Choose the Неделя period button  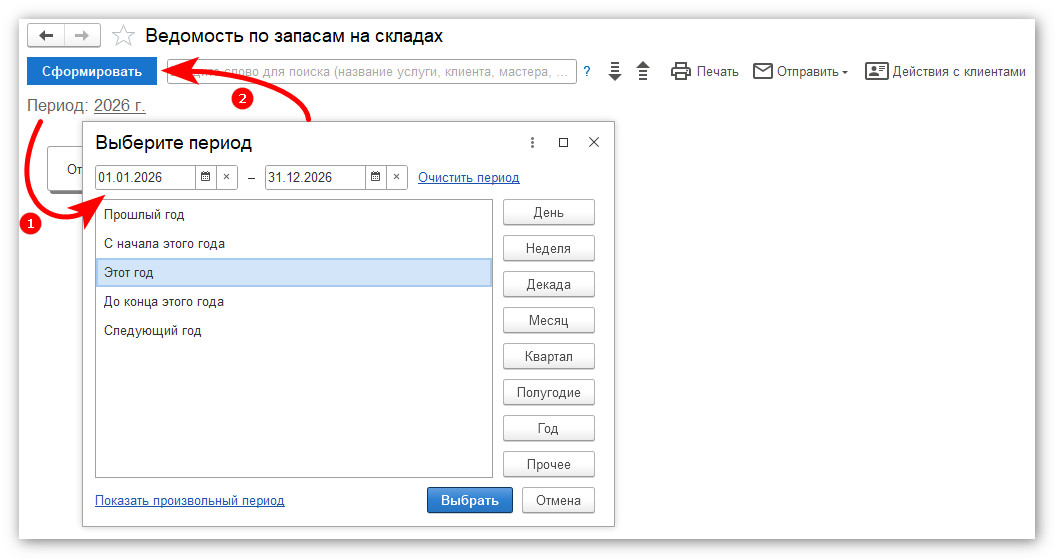click(549, 248)
